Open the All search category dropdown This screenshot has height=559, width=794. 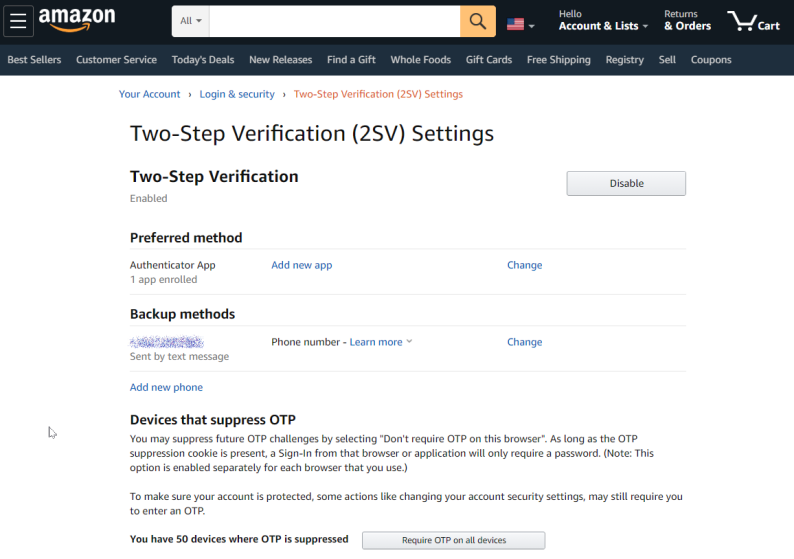click(190, 21)
